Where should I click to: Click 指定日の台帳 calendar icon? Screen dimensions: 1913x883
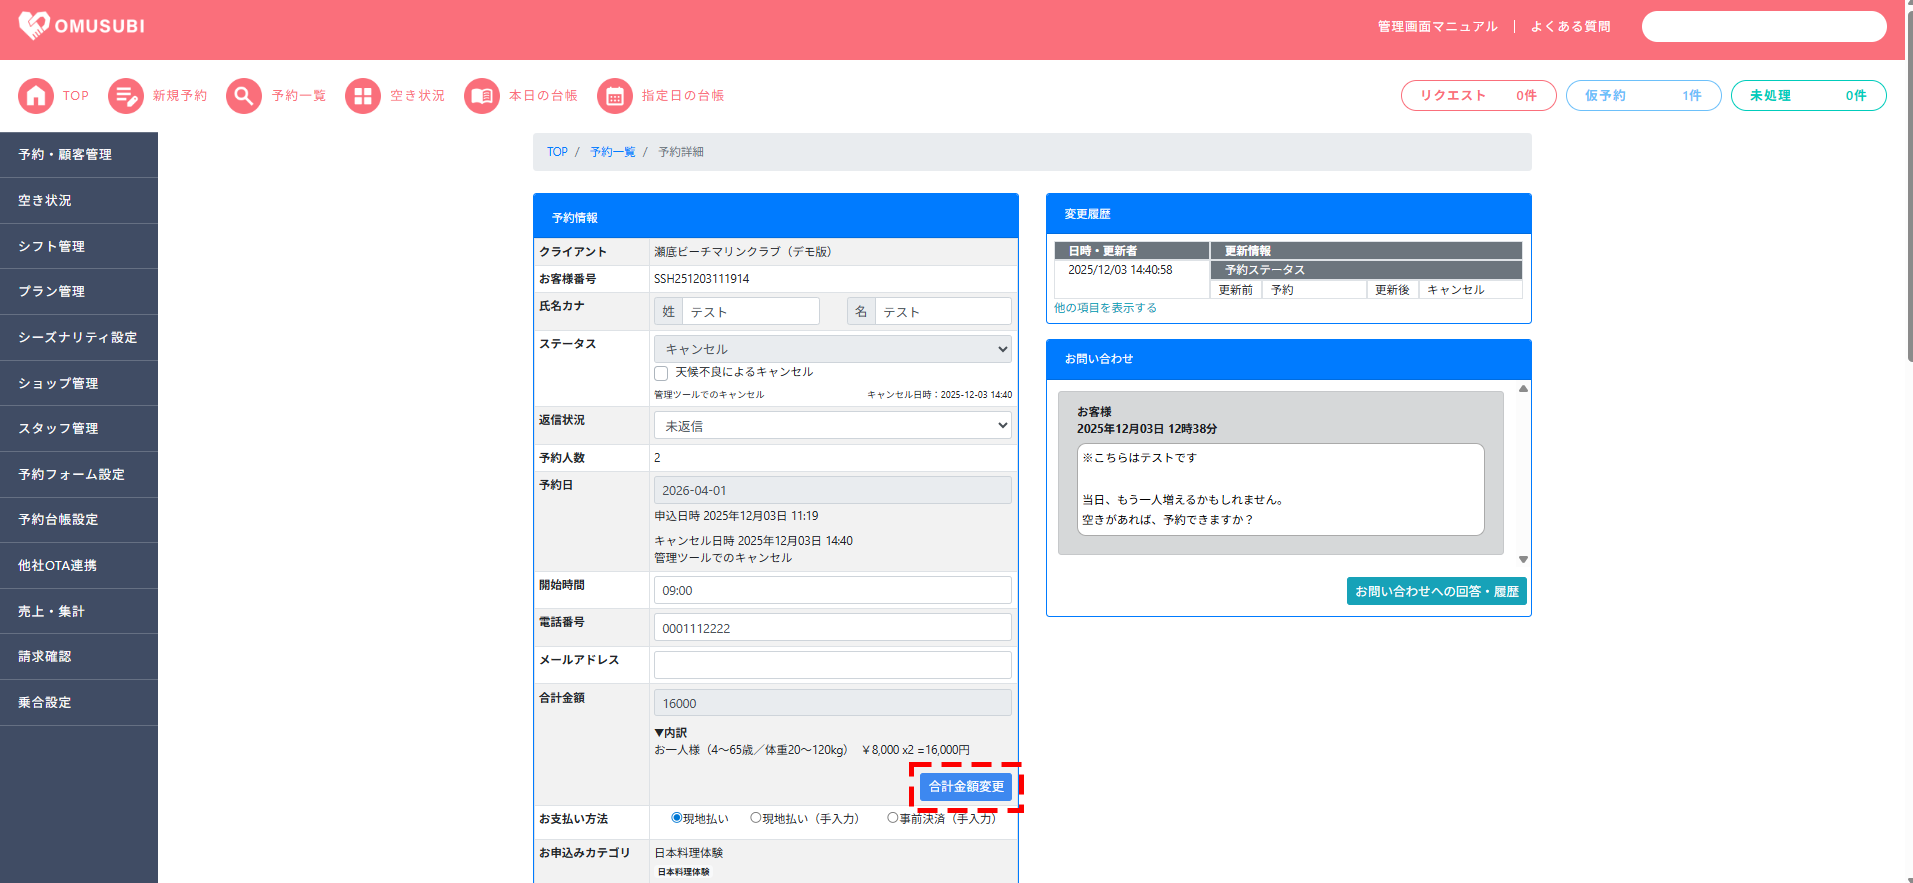pyautogui.click(x=615, y=96)
